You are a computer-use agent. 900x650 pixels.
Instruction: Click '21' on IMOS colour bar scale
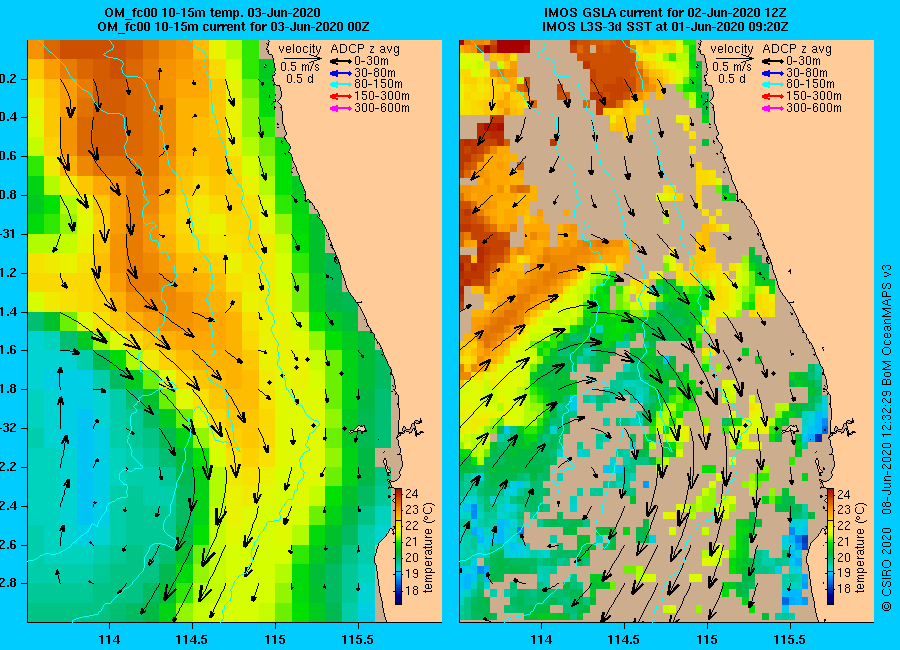click(844, 541)
